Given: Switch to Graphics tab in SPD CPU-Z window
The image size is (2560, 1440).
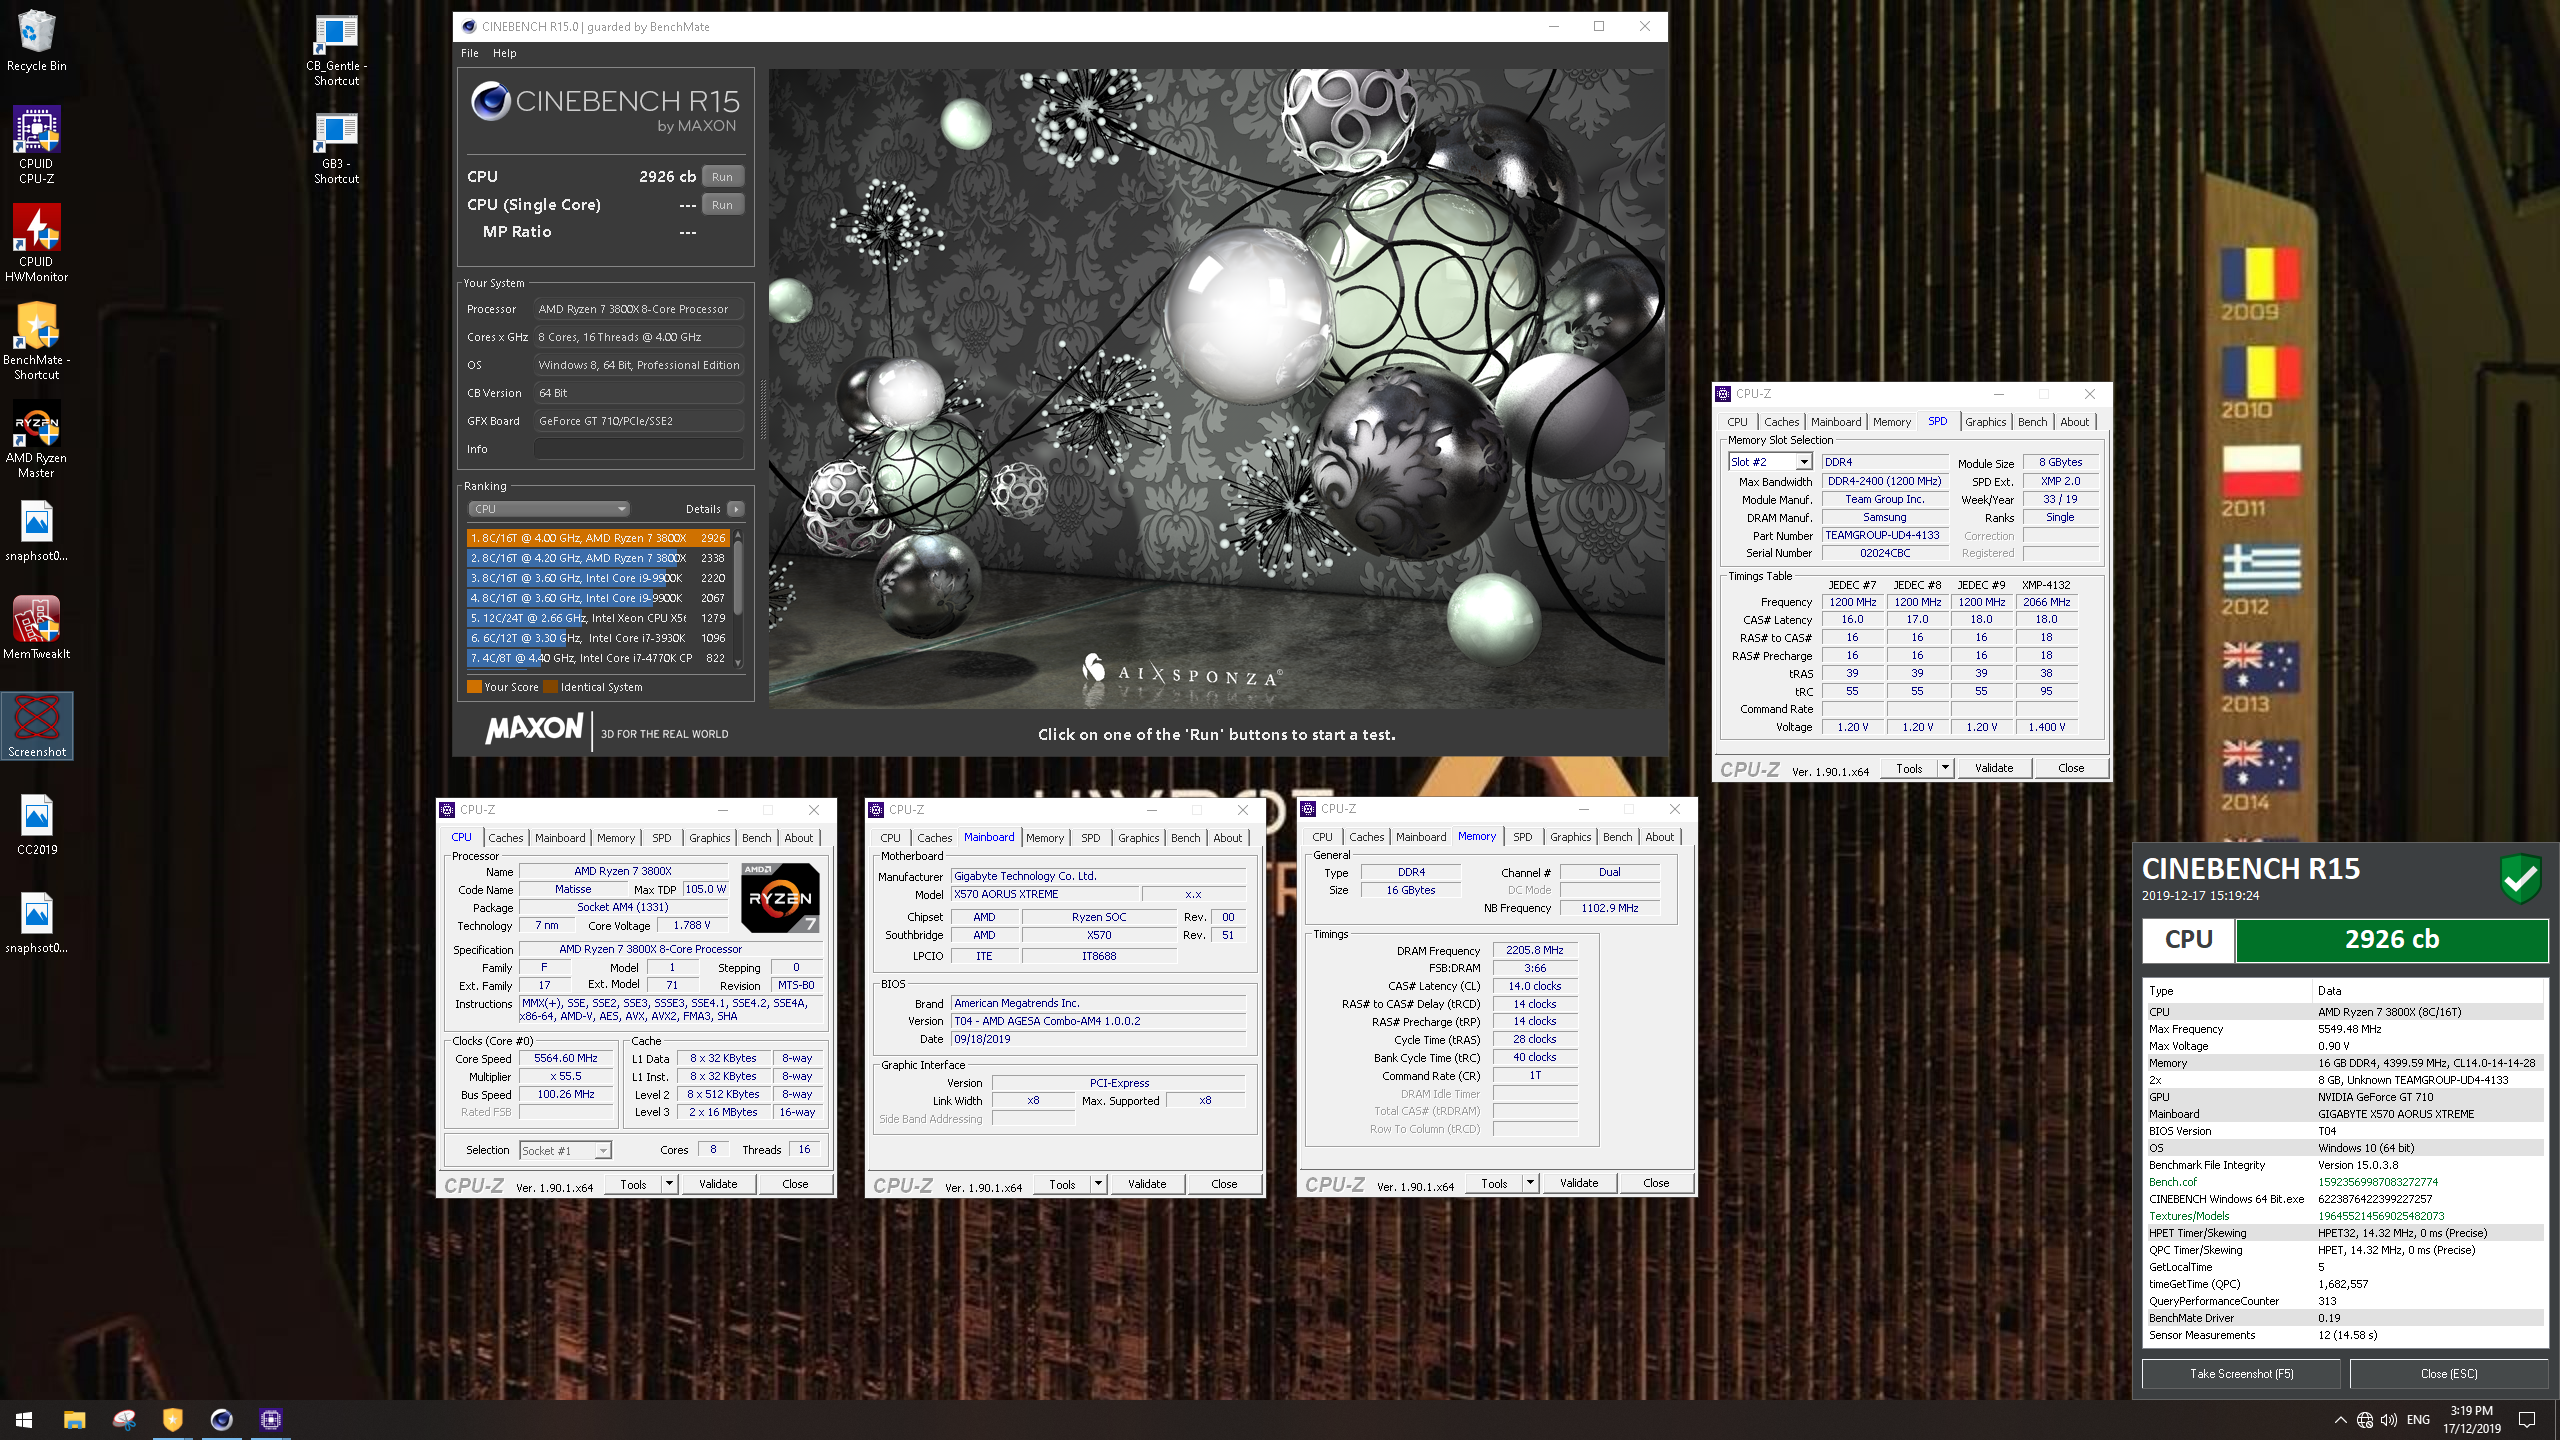Looking at the screenshot, I should click(x=1985, y=422).
